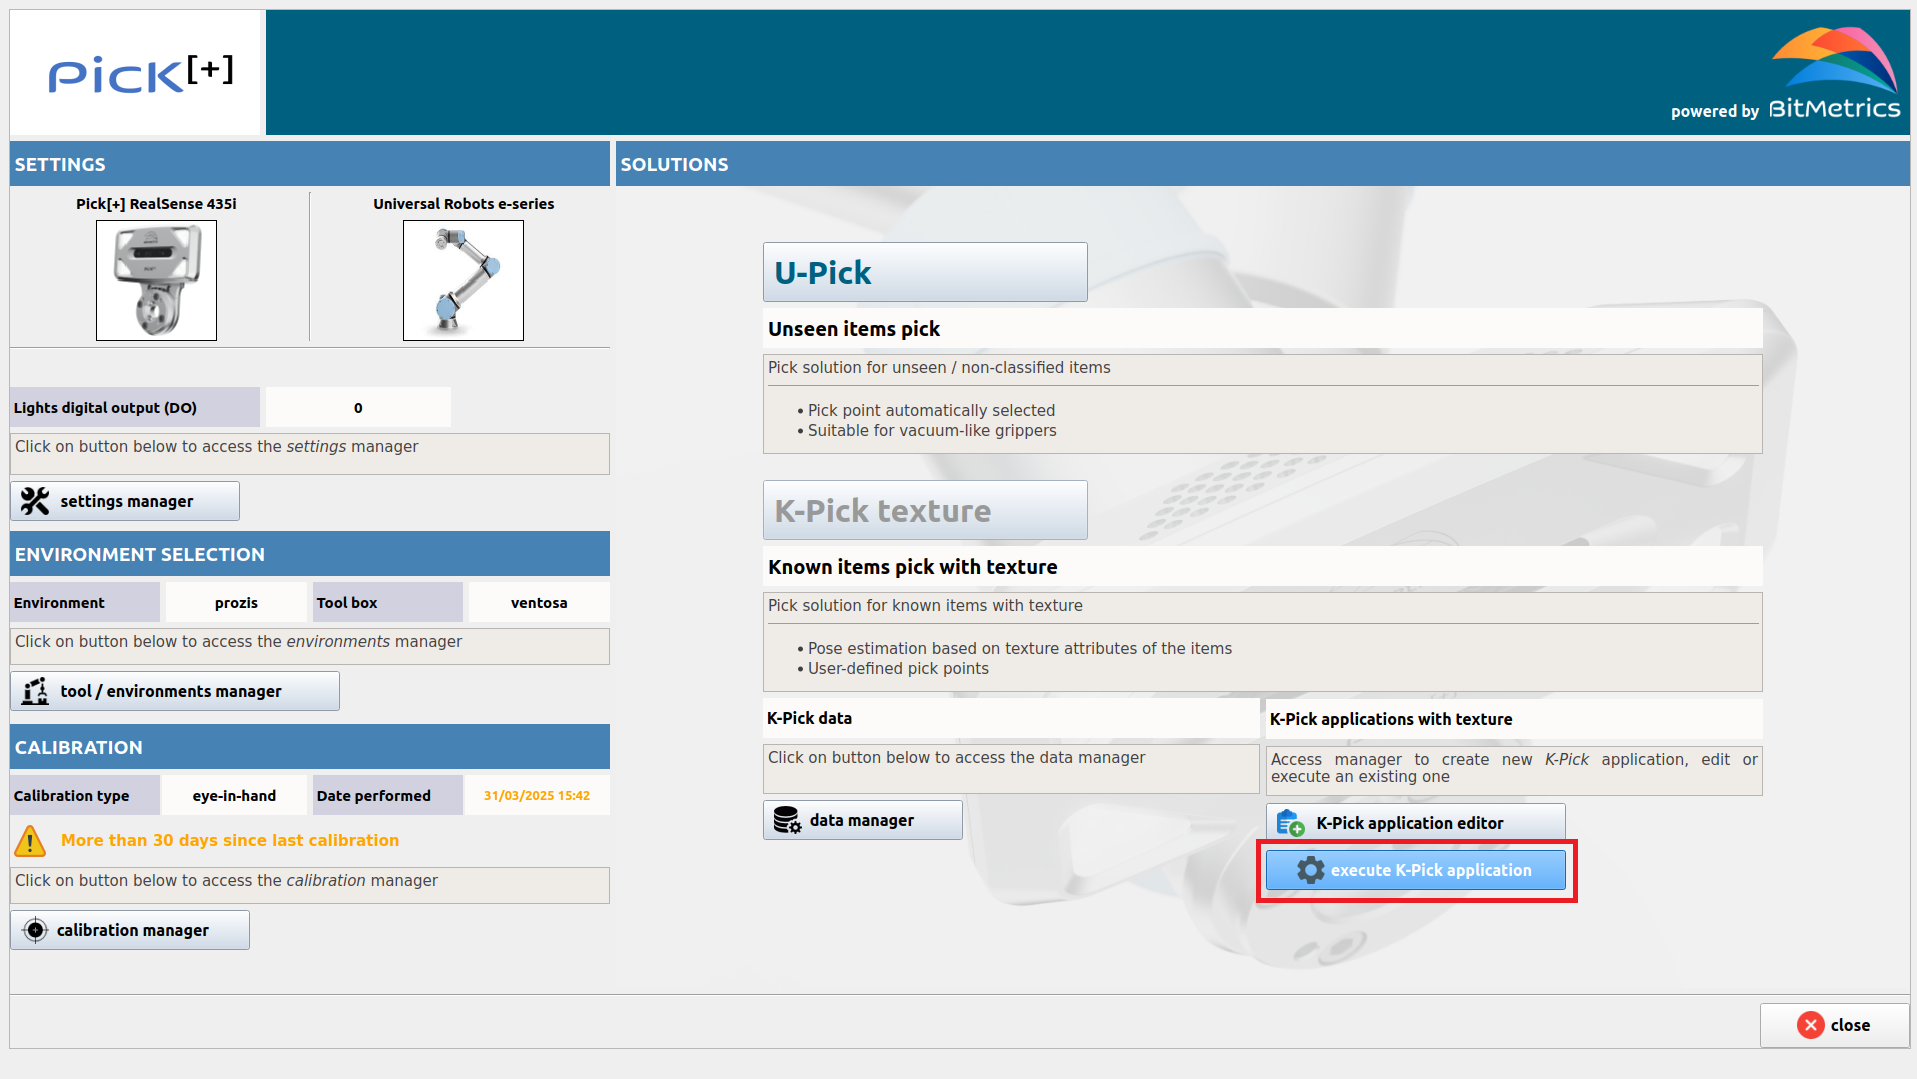This screenshot has width=1917, height=1079.
Task: Click the date performed 31/03/2025 15:42
Action: click(537, 795)
